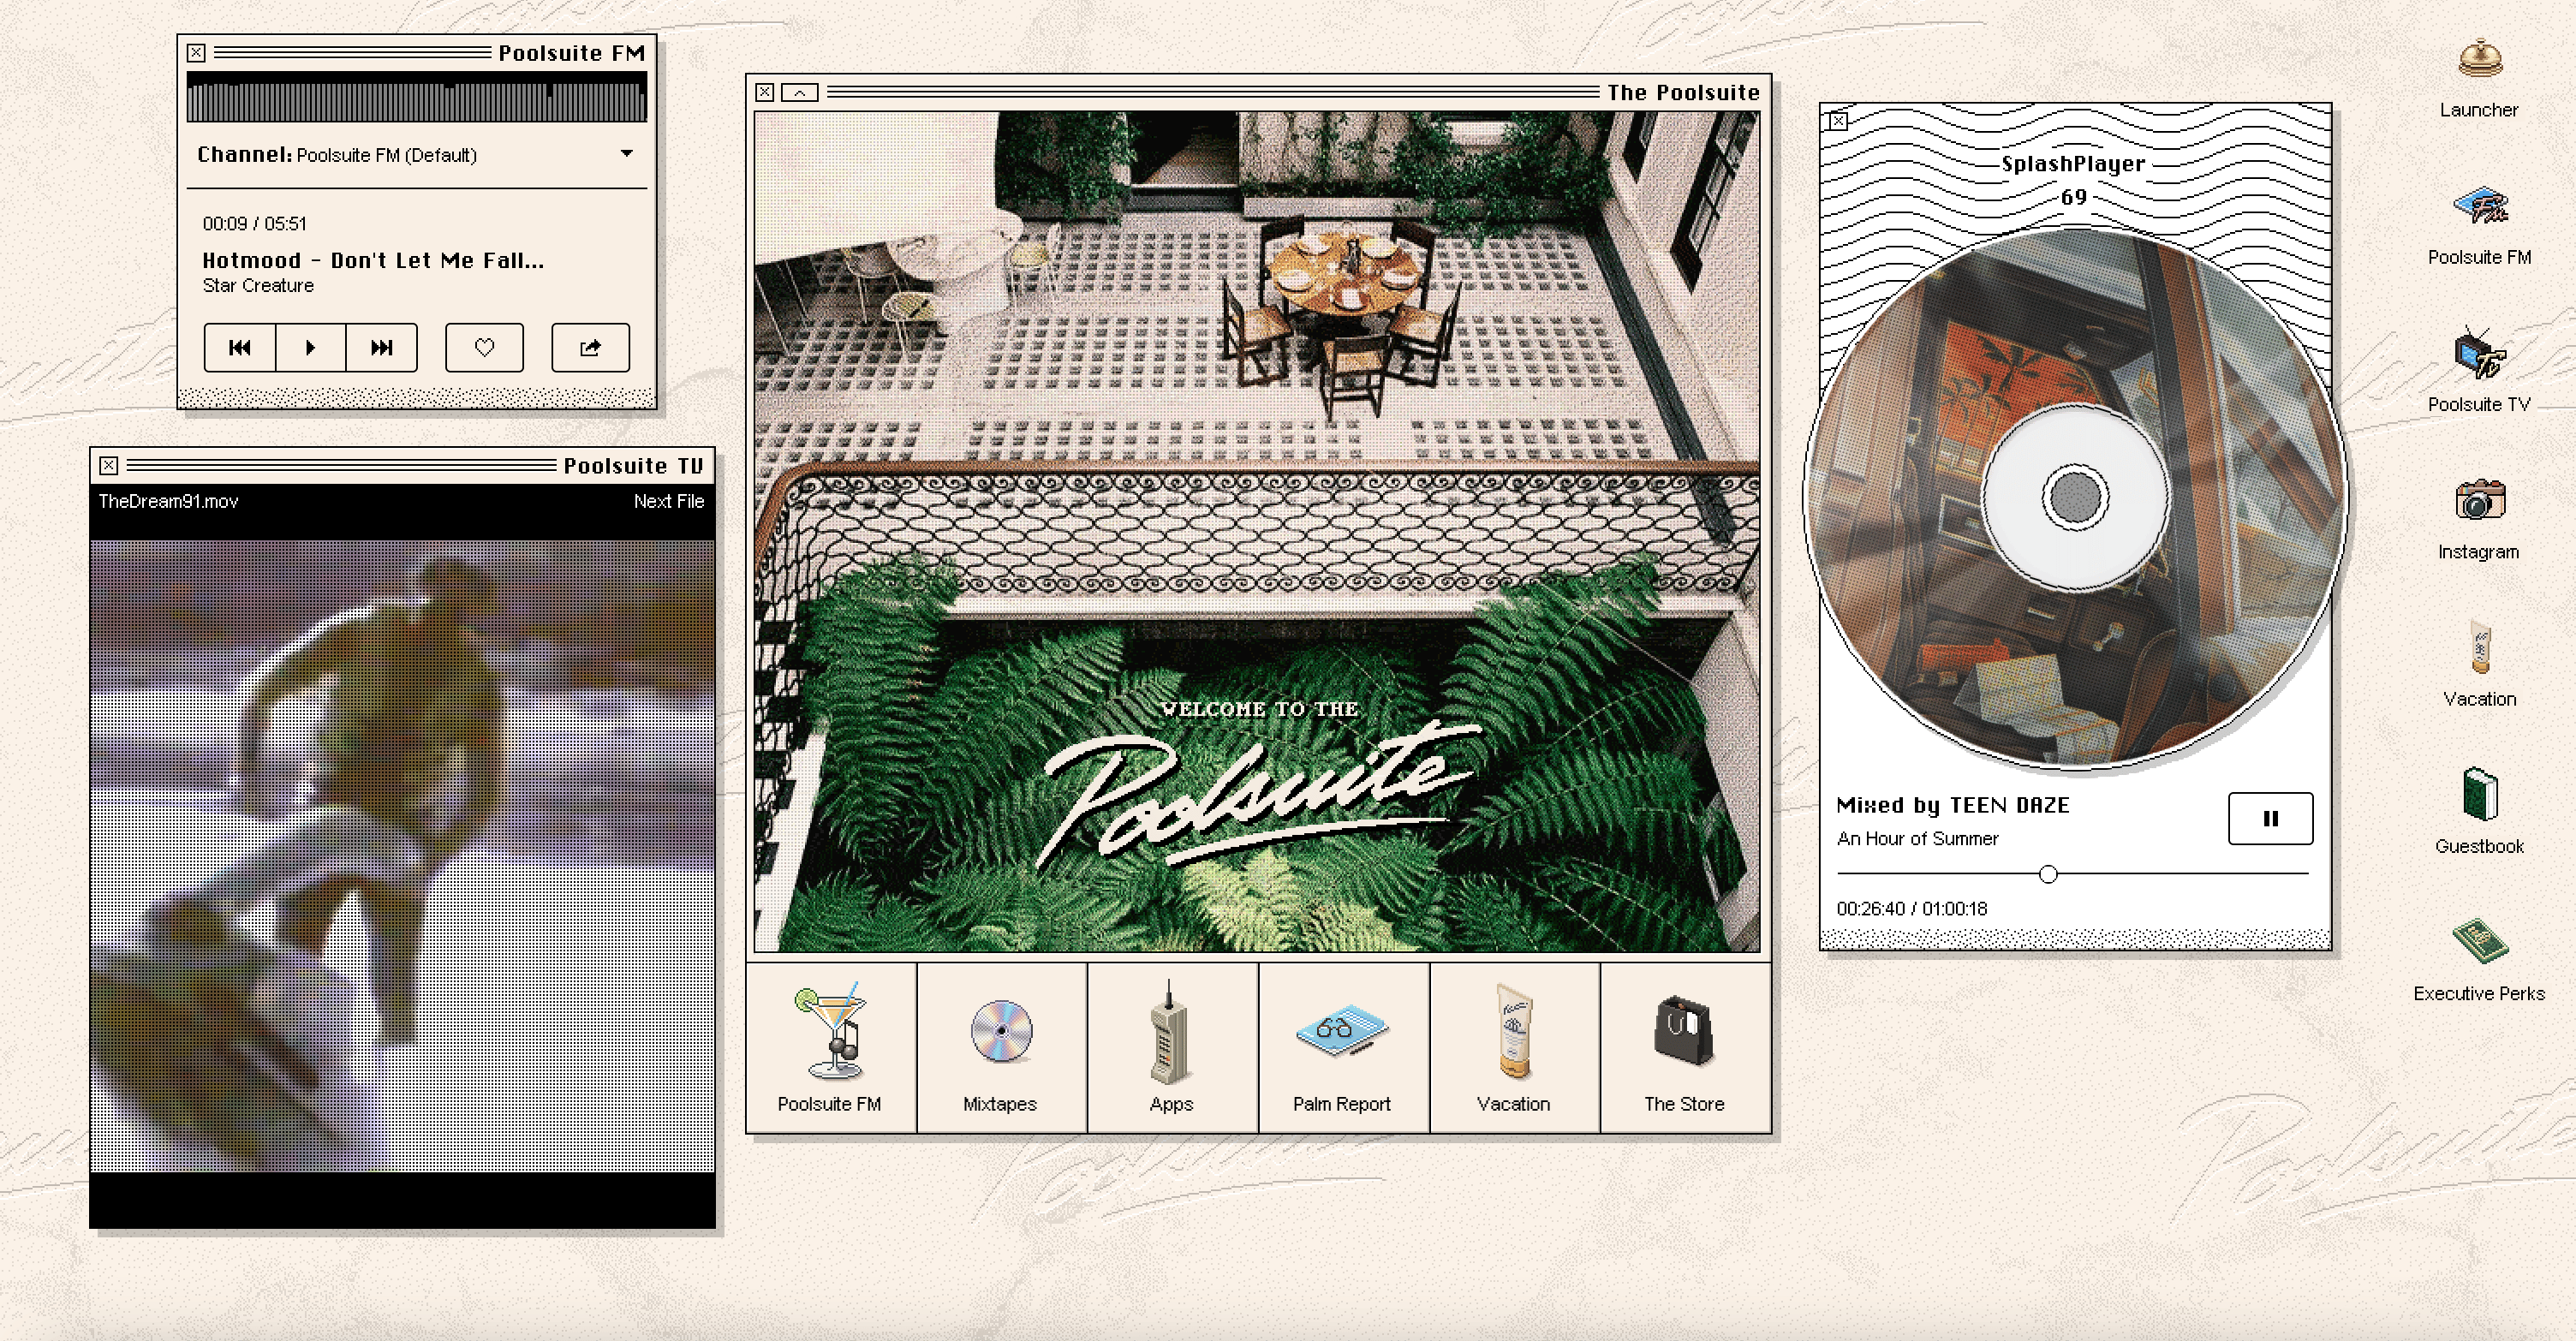Skip to next track in Poolsuite FM

click(382, 348)
